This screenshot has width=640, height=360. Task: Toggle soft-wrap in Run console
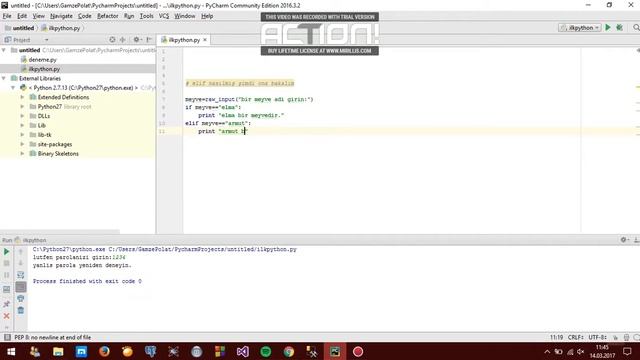click(x=21, y=275)
